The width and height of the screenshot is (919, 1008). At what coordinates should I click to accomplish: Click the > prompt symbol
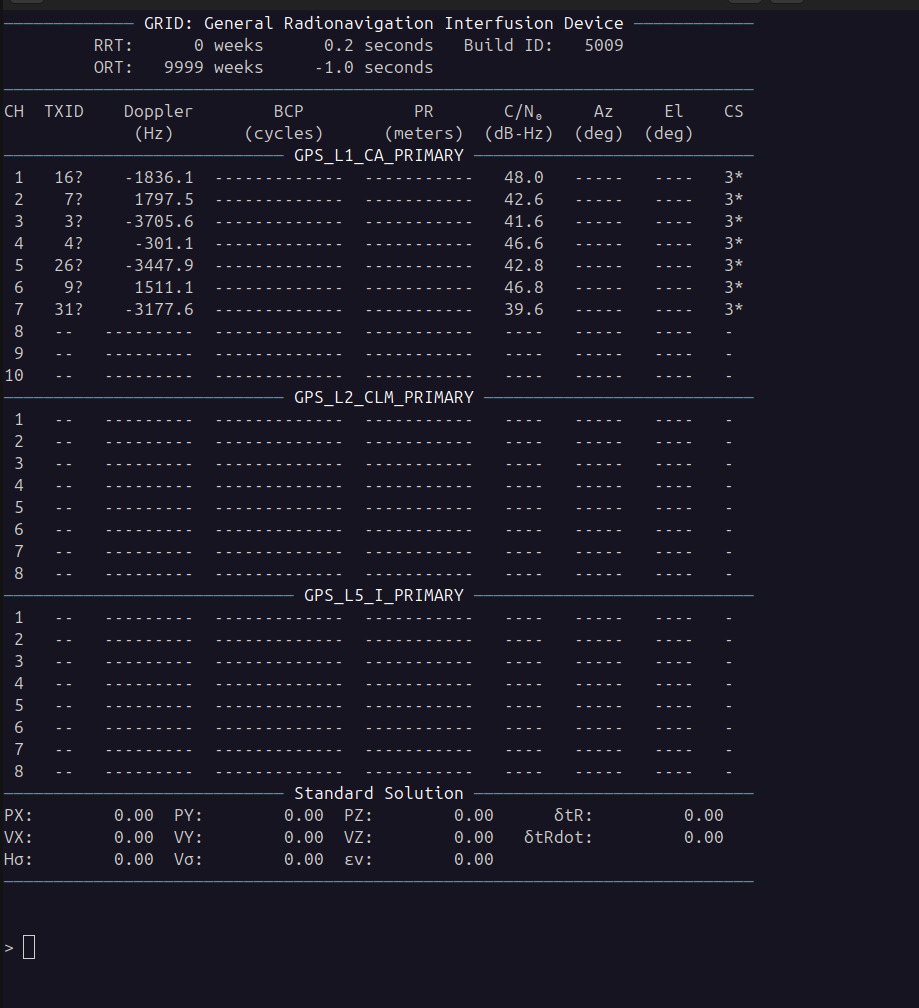9,948
